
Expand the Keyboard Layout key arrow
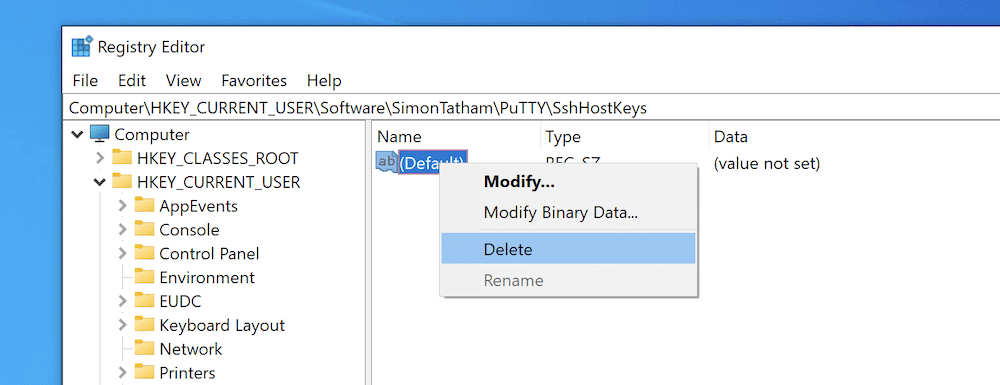[122, 325]
